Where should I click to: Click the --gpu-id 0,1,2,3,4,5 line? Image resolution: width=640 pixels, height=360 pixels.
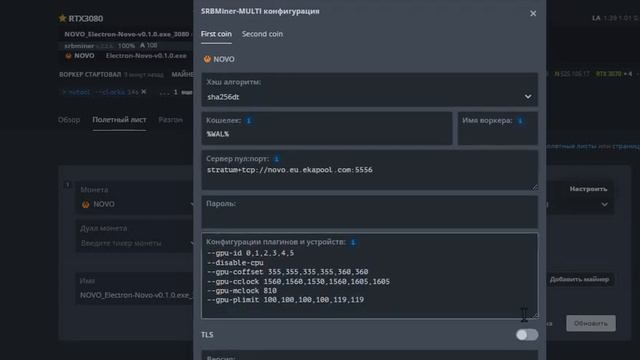250,253
